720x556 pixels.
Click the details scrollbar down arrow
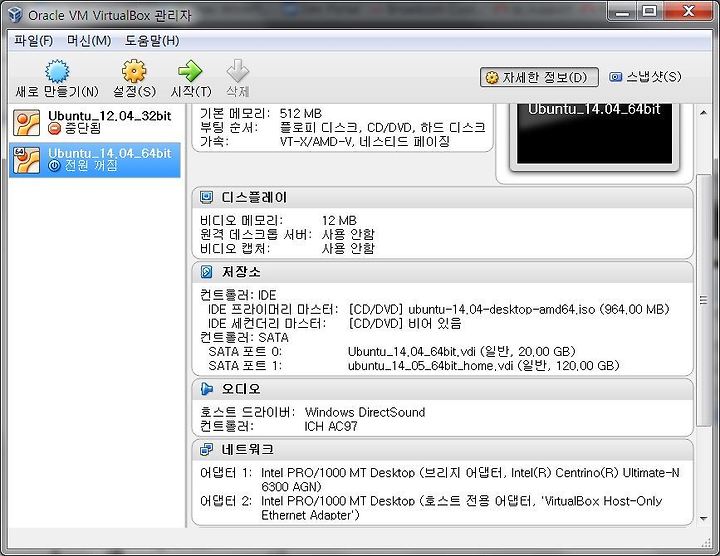tap(703, 519)
